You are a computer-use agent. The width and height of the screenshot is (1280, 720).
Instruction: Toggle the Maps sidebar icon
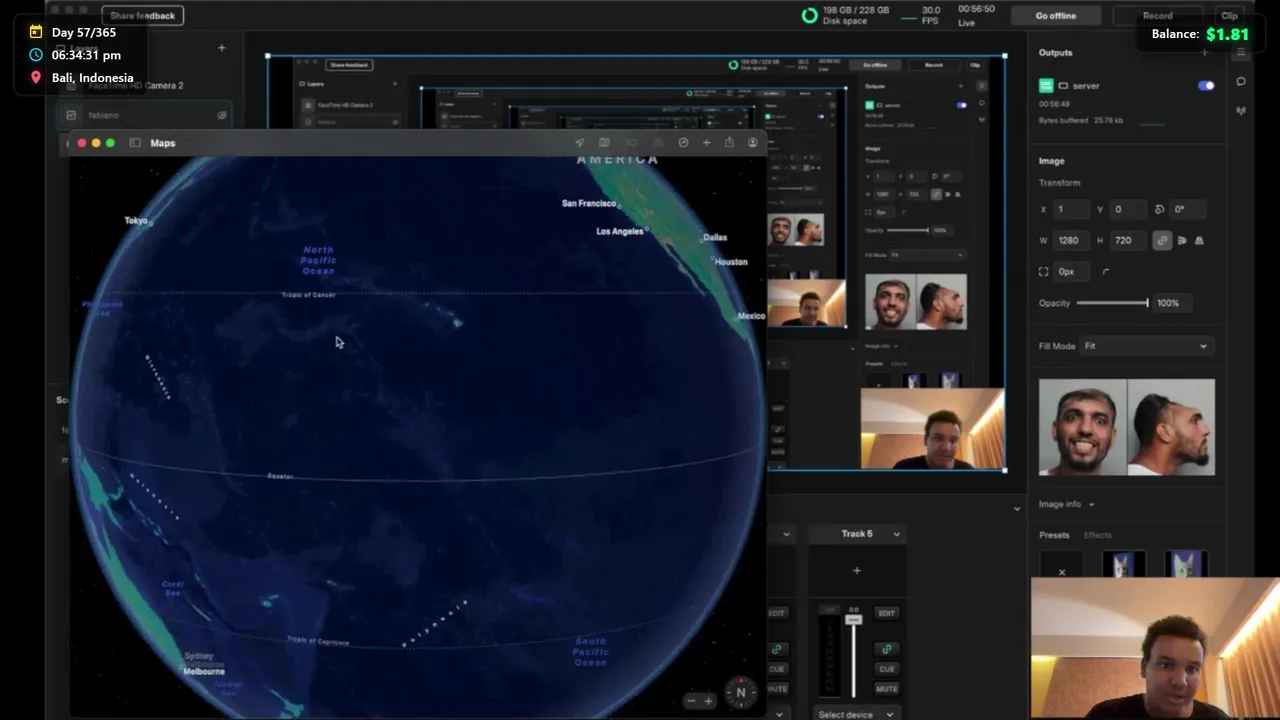pos(135,143)
